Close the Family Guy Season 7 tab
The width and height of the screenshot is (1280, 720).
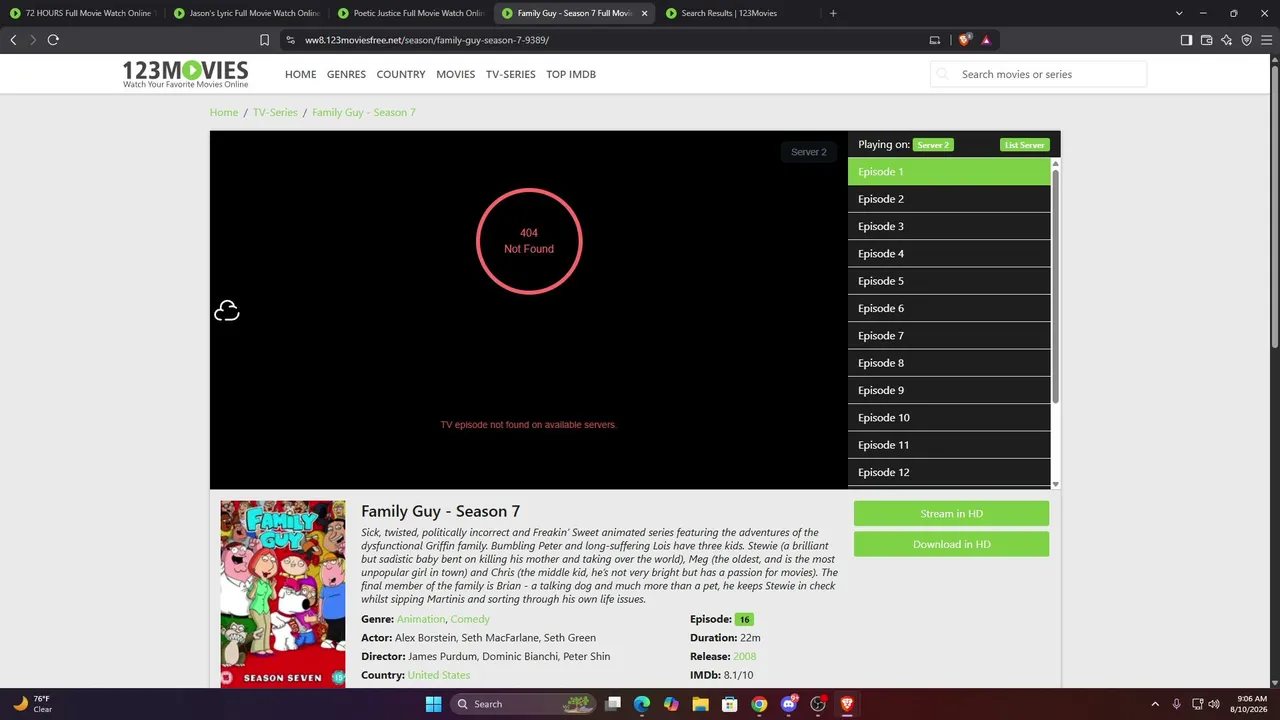644,13
